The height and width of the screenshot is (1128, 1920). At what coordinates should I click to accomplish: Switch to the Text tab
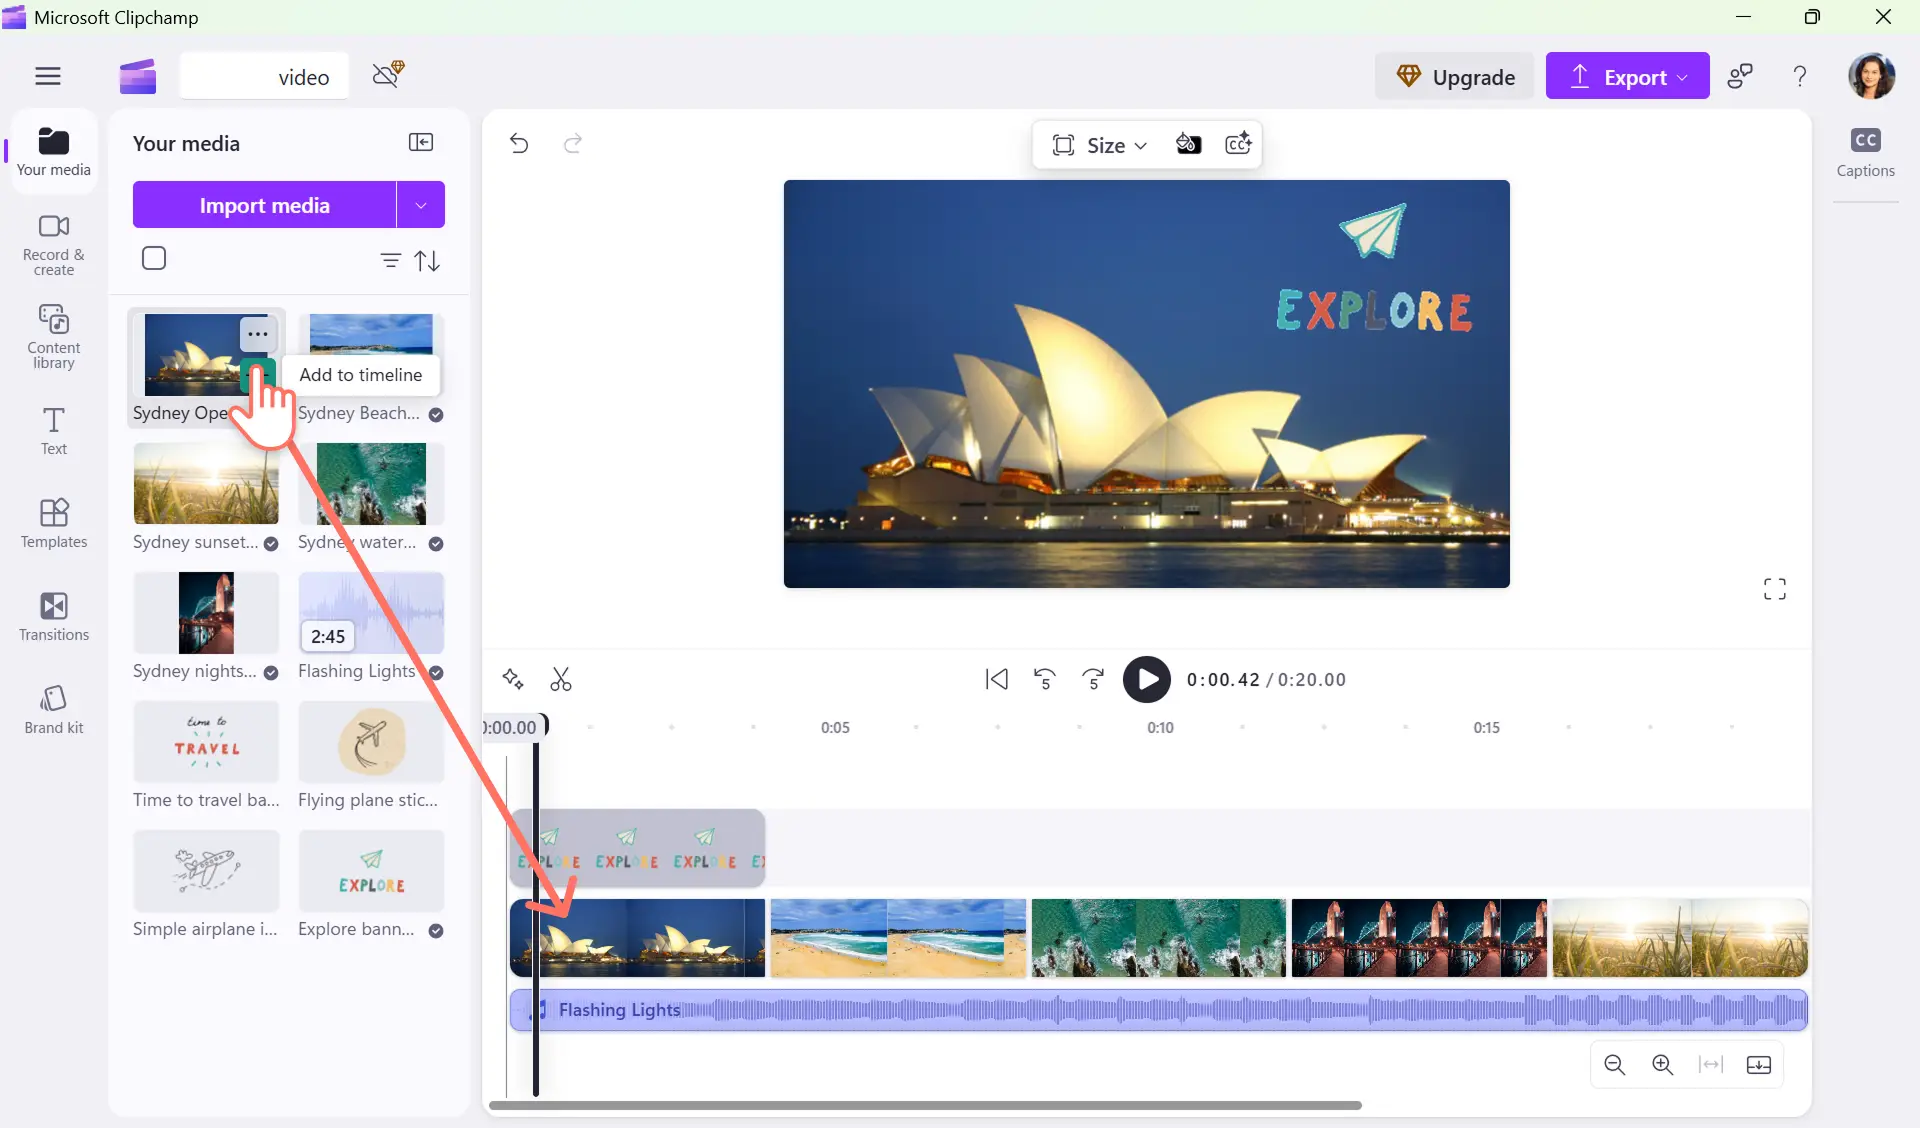(x=54, y=430)
